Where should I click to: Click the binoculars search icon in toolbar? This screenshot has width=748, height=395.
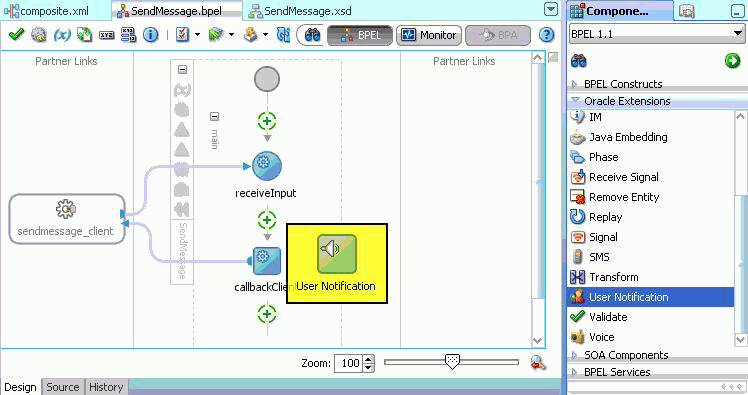[x=312, y=35]
